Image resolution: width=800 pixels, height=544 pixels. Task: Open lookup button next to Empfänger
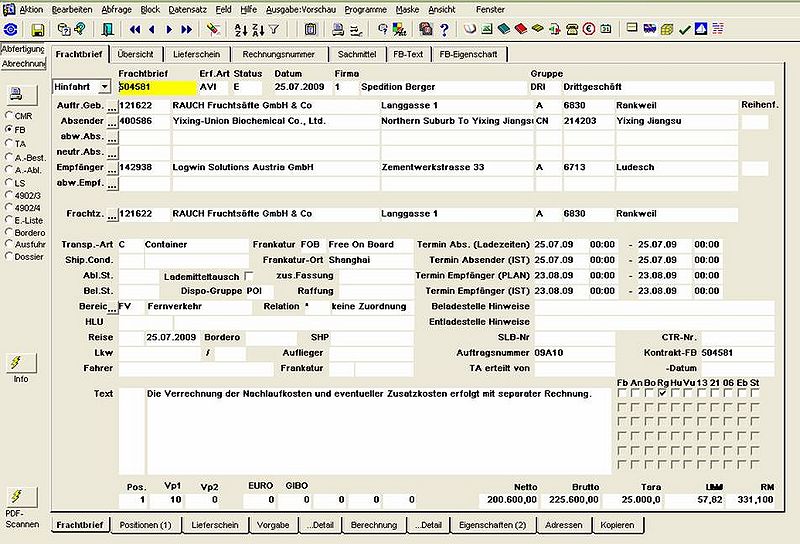coord(112,168)
